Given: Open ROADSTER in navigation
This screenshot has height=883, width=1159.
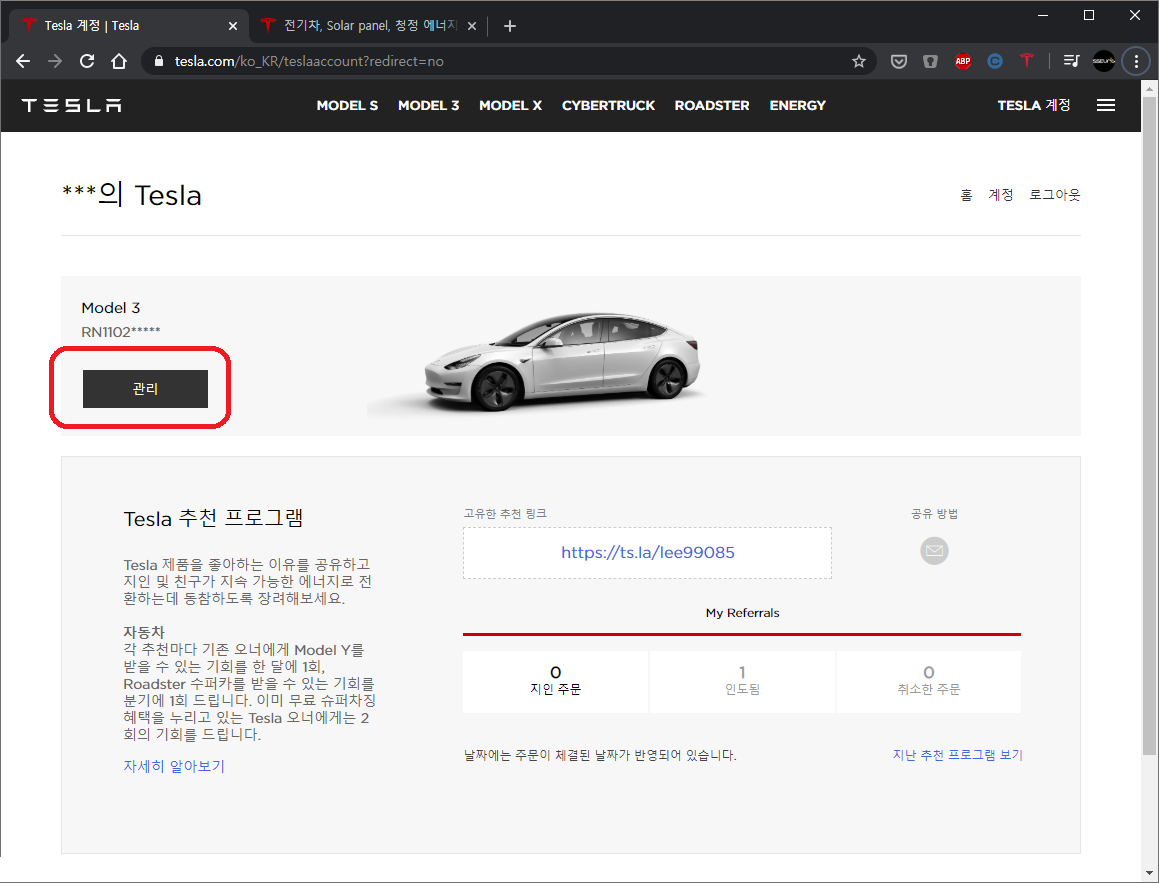Looking at the screenshot, I should point(712,106).
